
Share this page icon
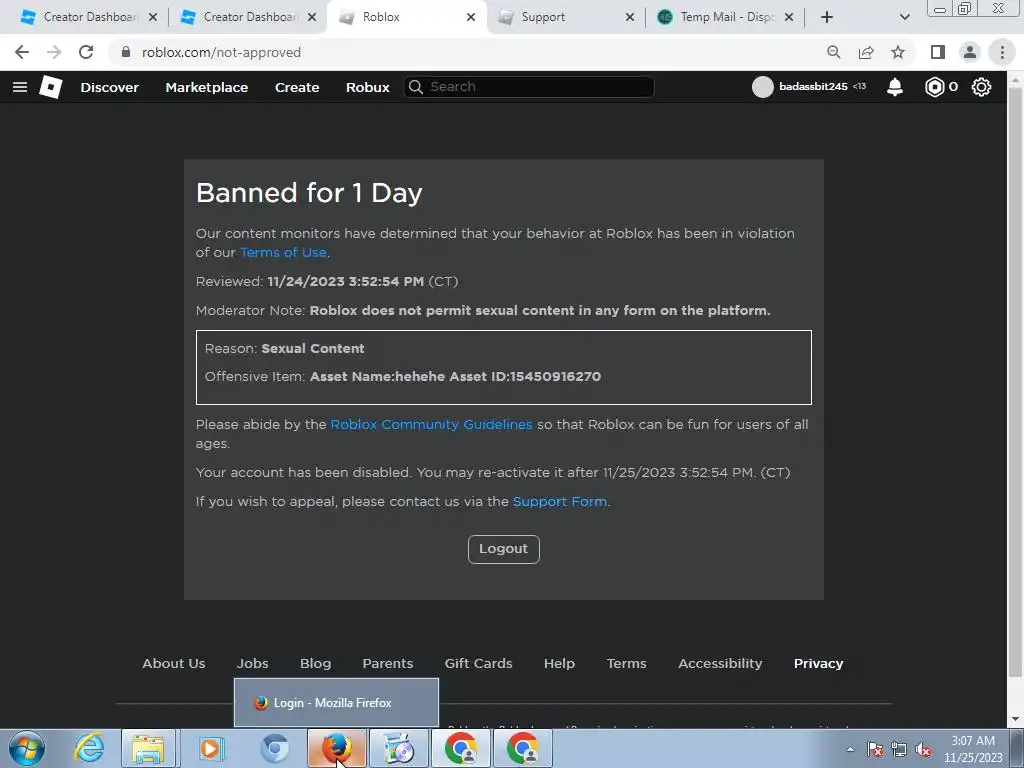point(866,52)
